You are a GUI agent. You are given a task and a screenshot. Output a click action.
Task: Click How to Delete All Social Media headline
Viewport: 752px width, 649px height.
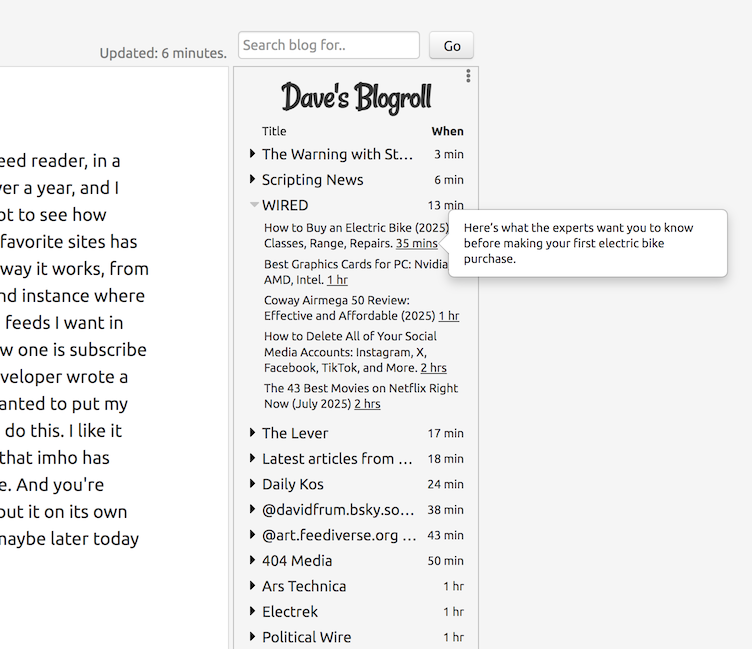click(x=350, y=352)
